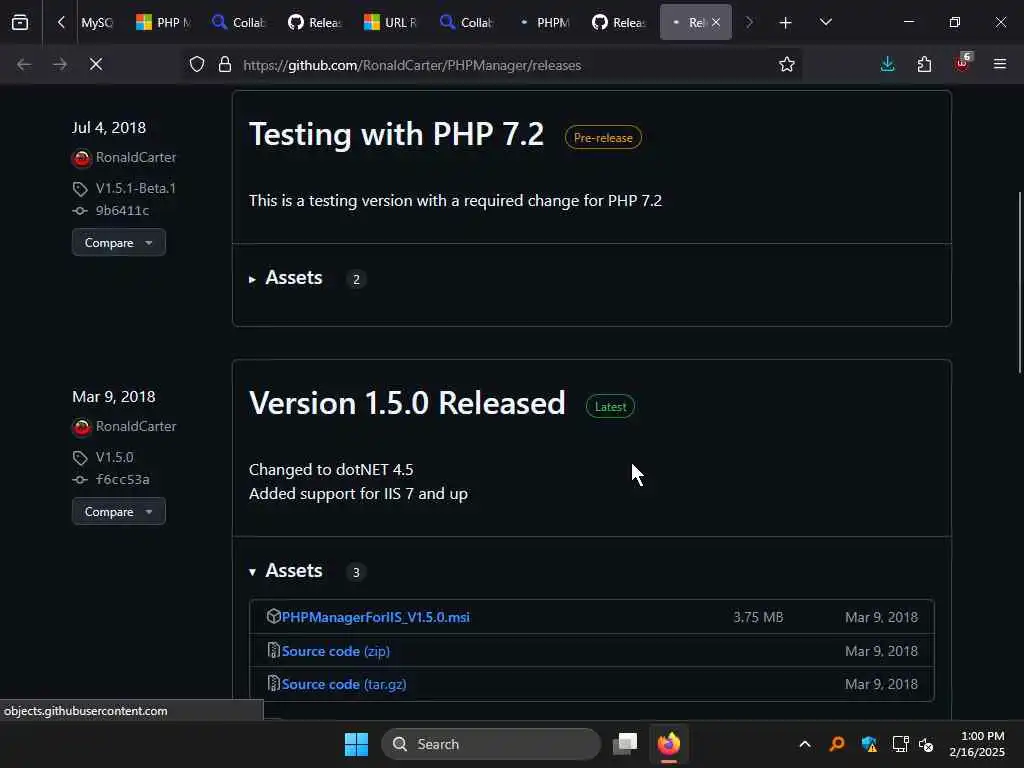This screenshot has height=768, width=1024.
Task: Open Task View in the taskbar
Action: coord(625,744)
